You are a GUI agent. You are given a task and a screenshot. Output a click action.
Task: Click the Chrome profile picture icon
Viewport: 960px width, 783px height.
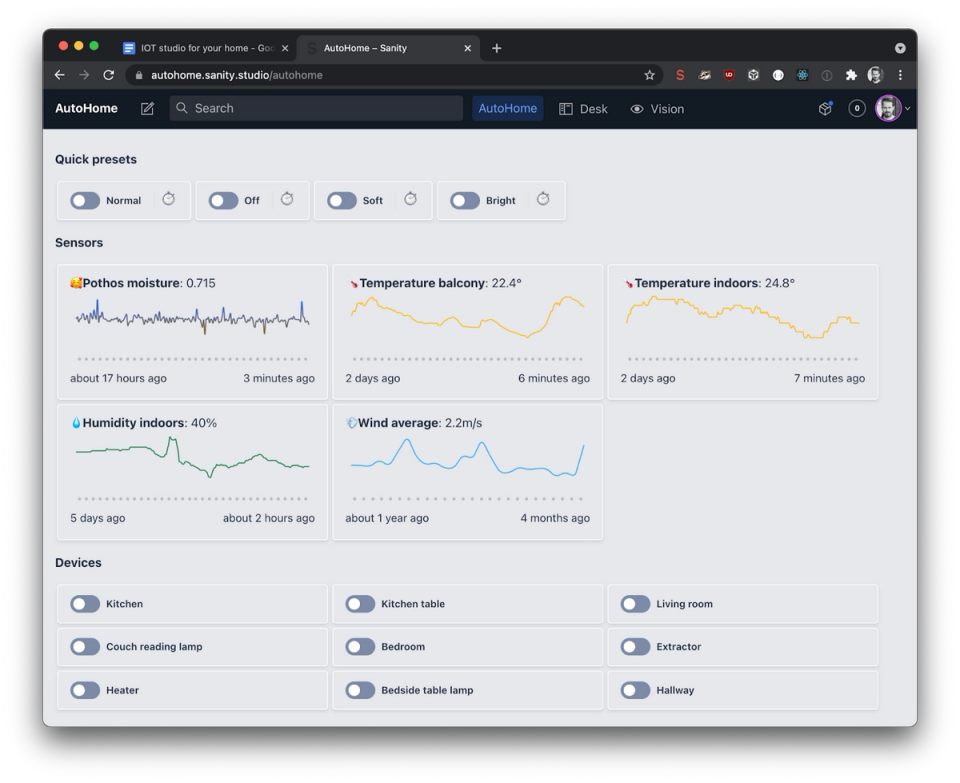pyautogui.click(x=876, y=75)
